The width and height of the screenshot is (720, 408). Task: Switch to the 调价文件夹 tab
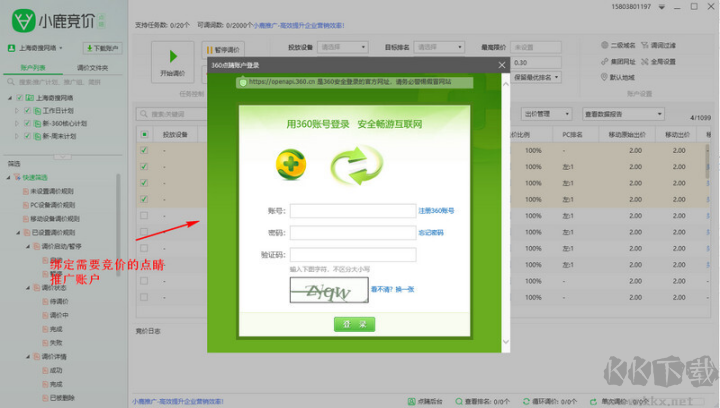pyautogui.click(x=93, y=67)
